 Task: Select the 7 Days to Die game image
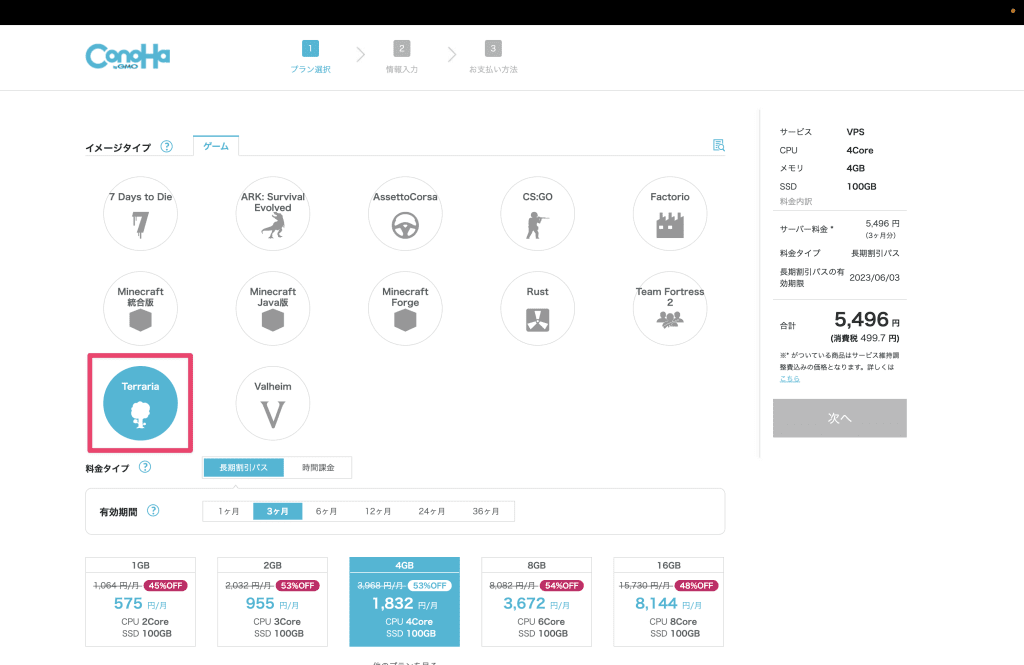pyautogui.click(x=140, y=214)
